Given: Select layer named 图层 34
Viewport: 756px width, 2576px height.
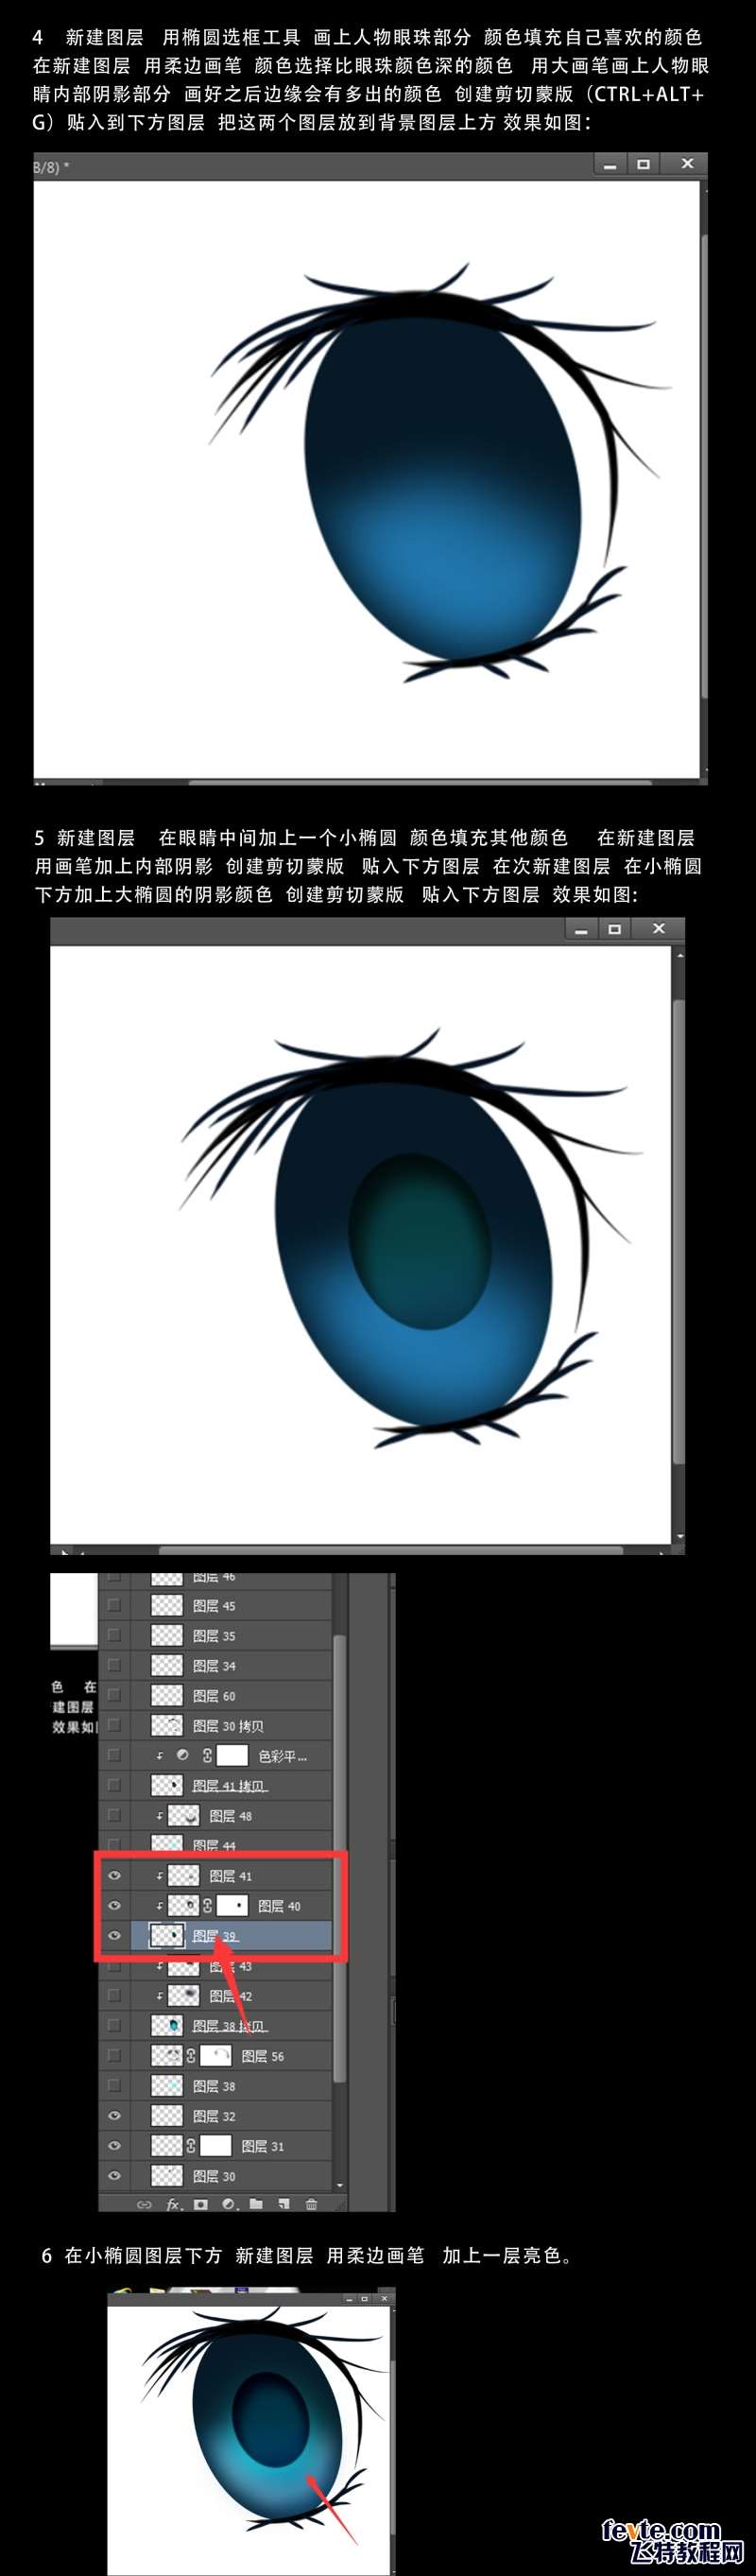Looking at the screenshot, I should (x=214, y=1666).
